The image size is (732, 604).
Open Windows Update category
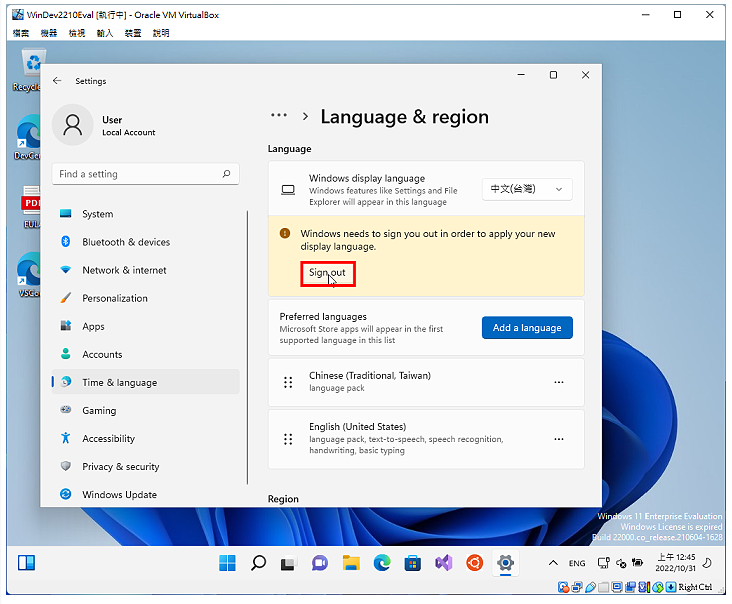[146, 494]
